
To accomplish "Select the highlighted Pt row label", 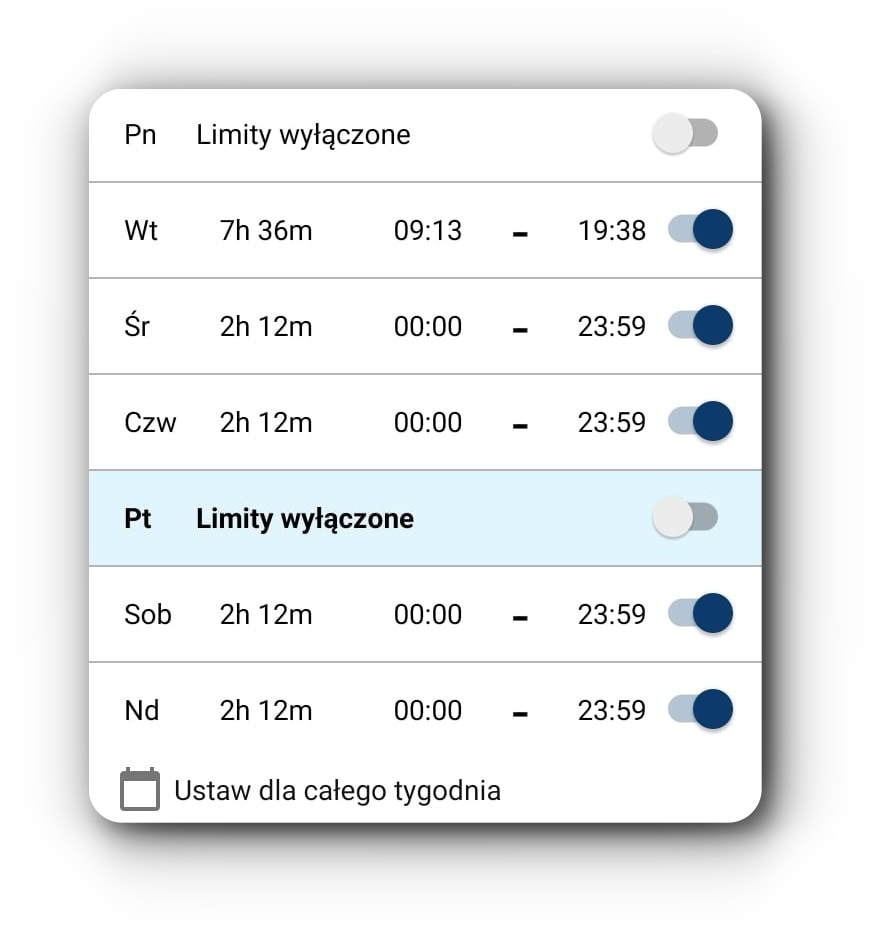I will (x=138, y=518).
